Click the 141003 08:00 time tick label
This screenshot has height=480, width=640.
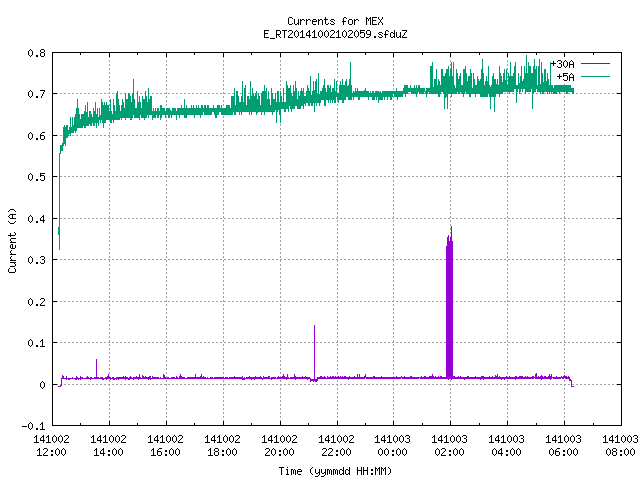[620, 446]
